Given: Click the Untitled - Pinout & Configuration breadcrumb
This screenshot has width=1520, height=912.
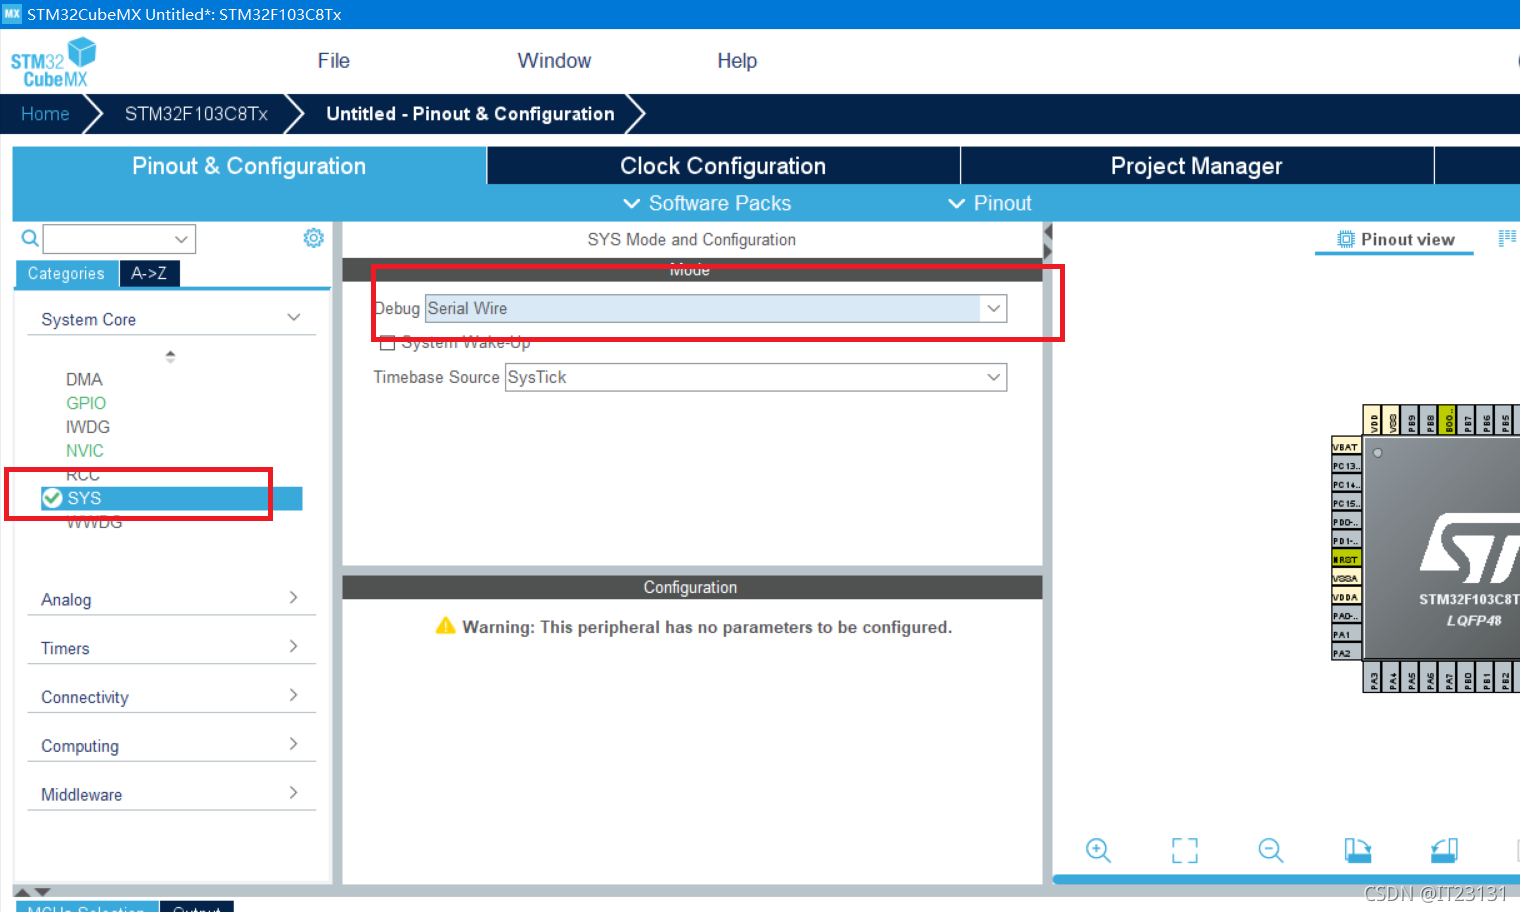Looking at the screenshot, I should tap(470, 114).
